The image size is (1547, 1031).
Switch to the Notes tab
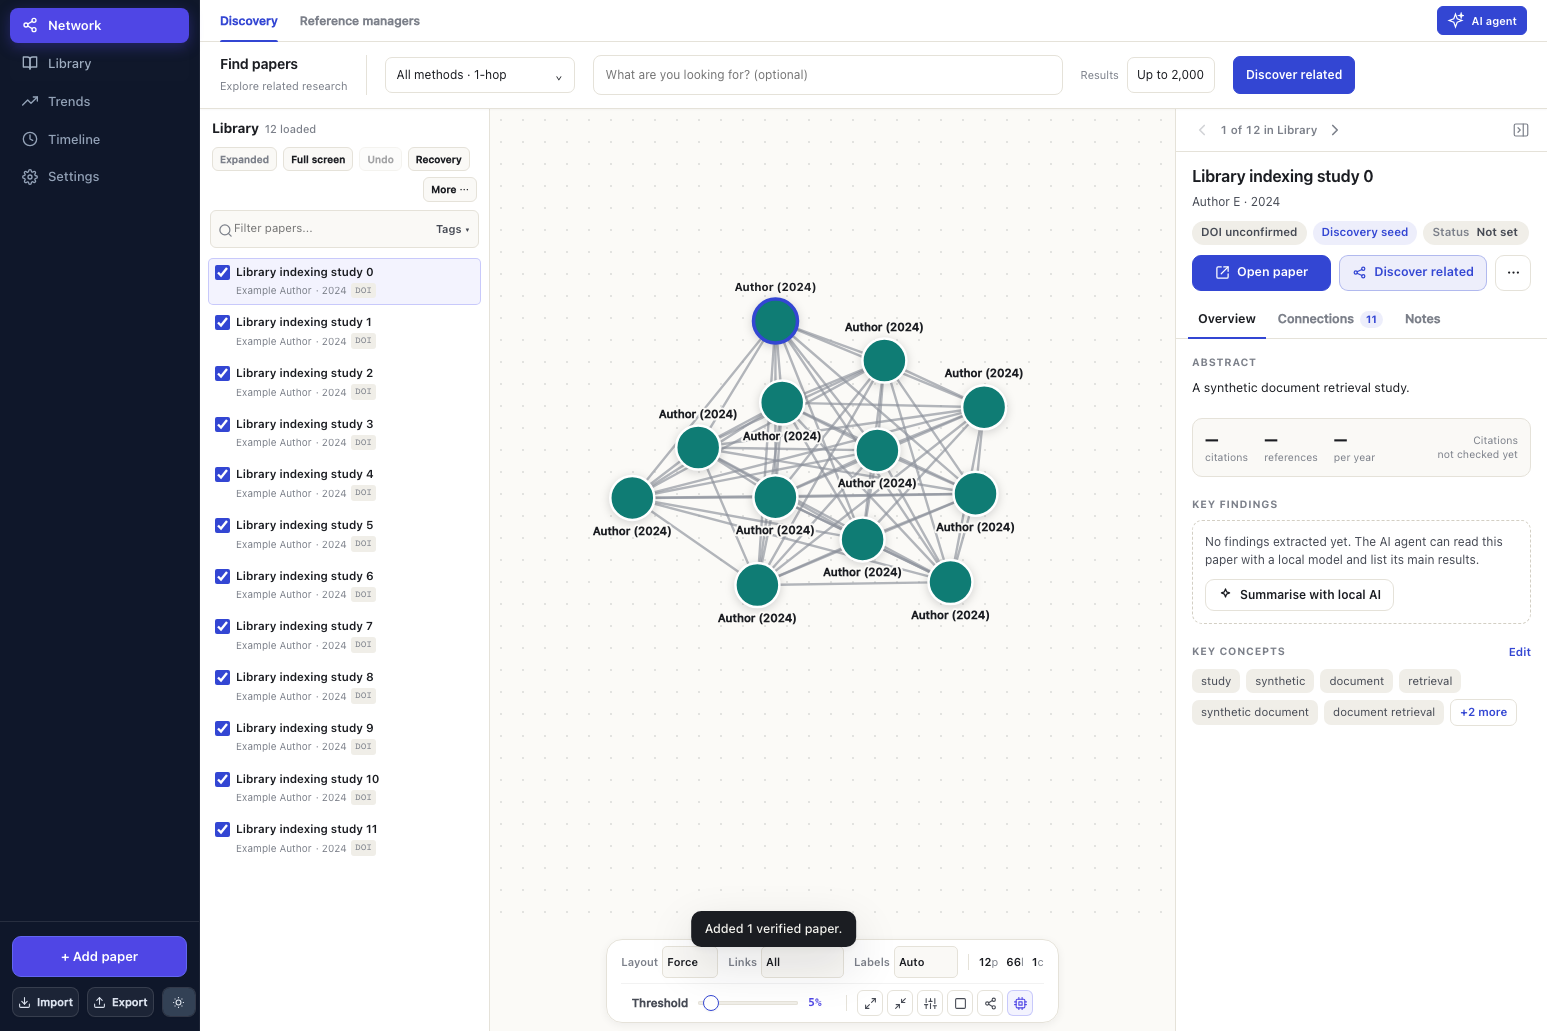coord(1422,319)
